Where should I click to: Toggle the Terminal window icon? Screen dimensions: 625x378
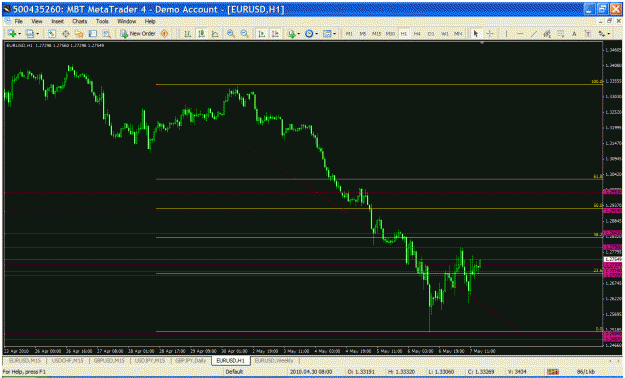[92, 34]
